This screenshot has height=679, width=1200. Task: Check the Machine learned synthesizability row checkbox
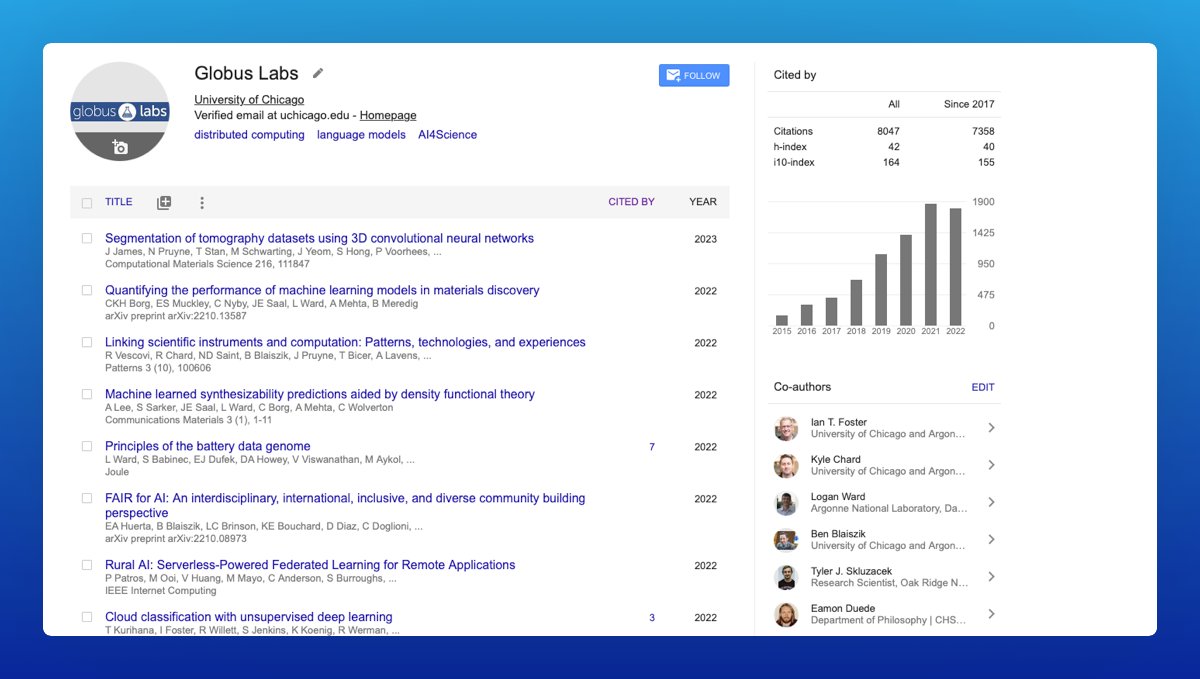87,394
